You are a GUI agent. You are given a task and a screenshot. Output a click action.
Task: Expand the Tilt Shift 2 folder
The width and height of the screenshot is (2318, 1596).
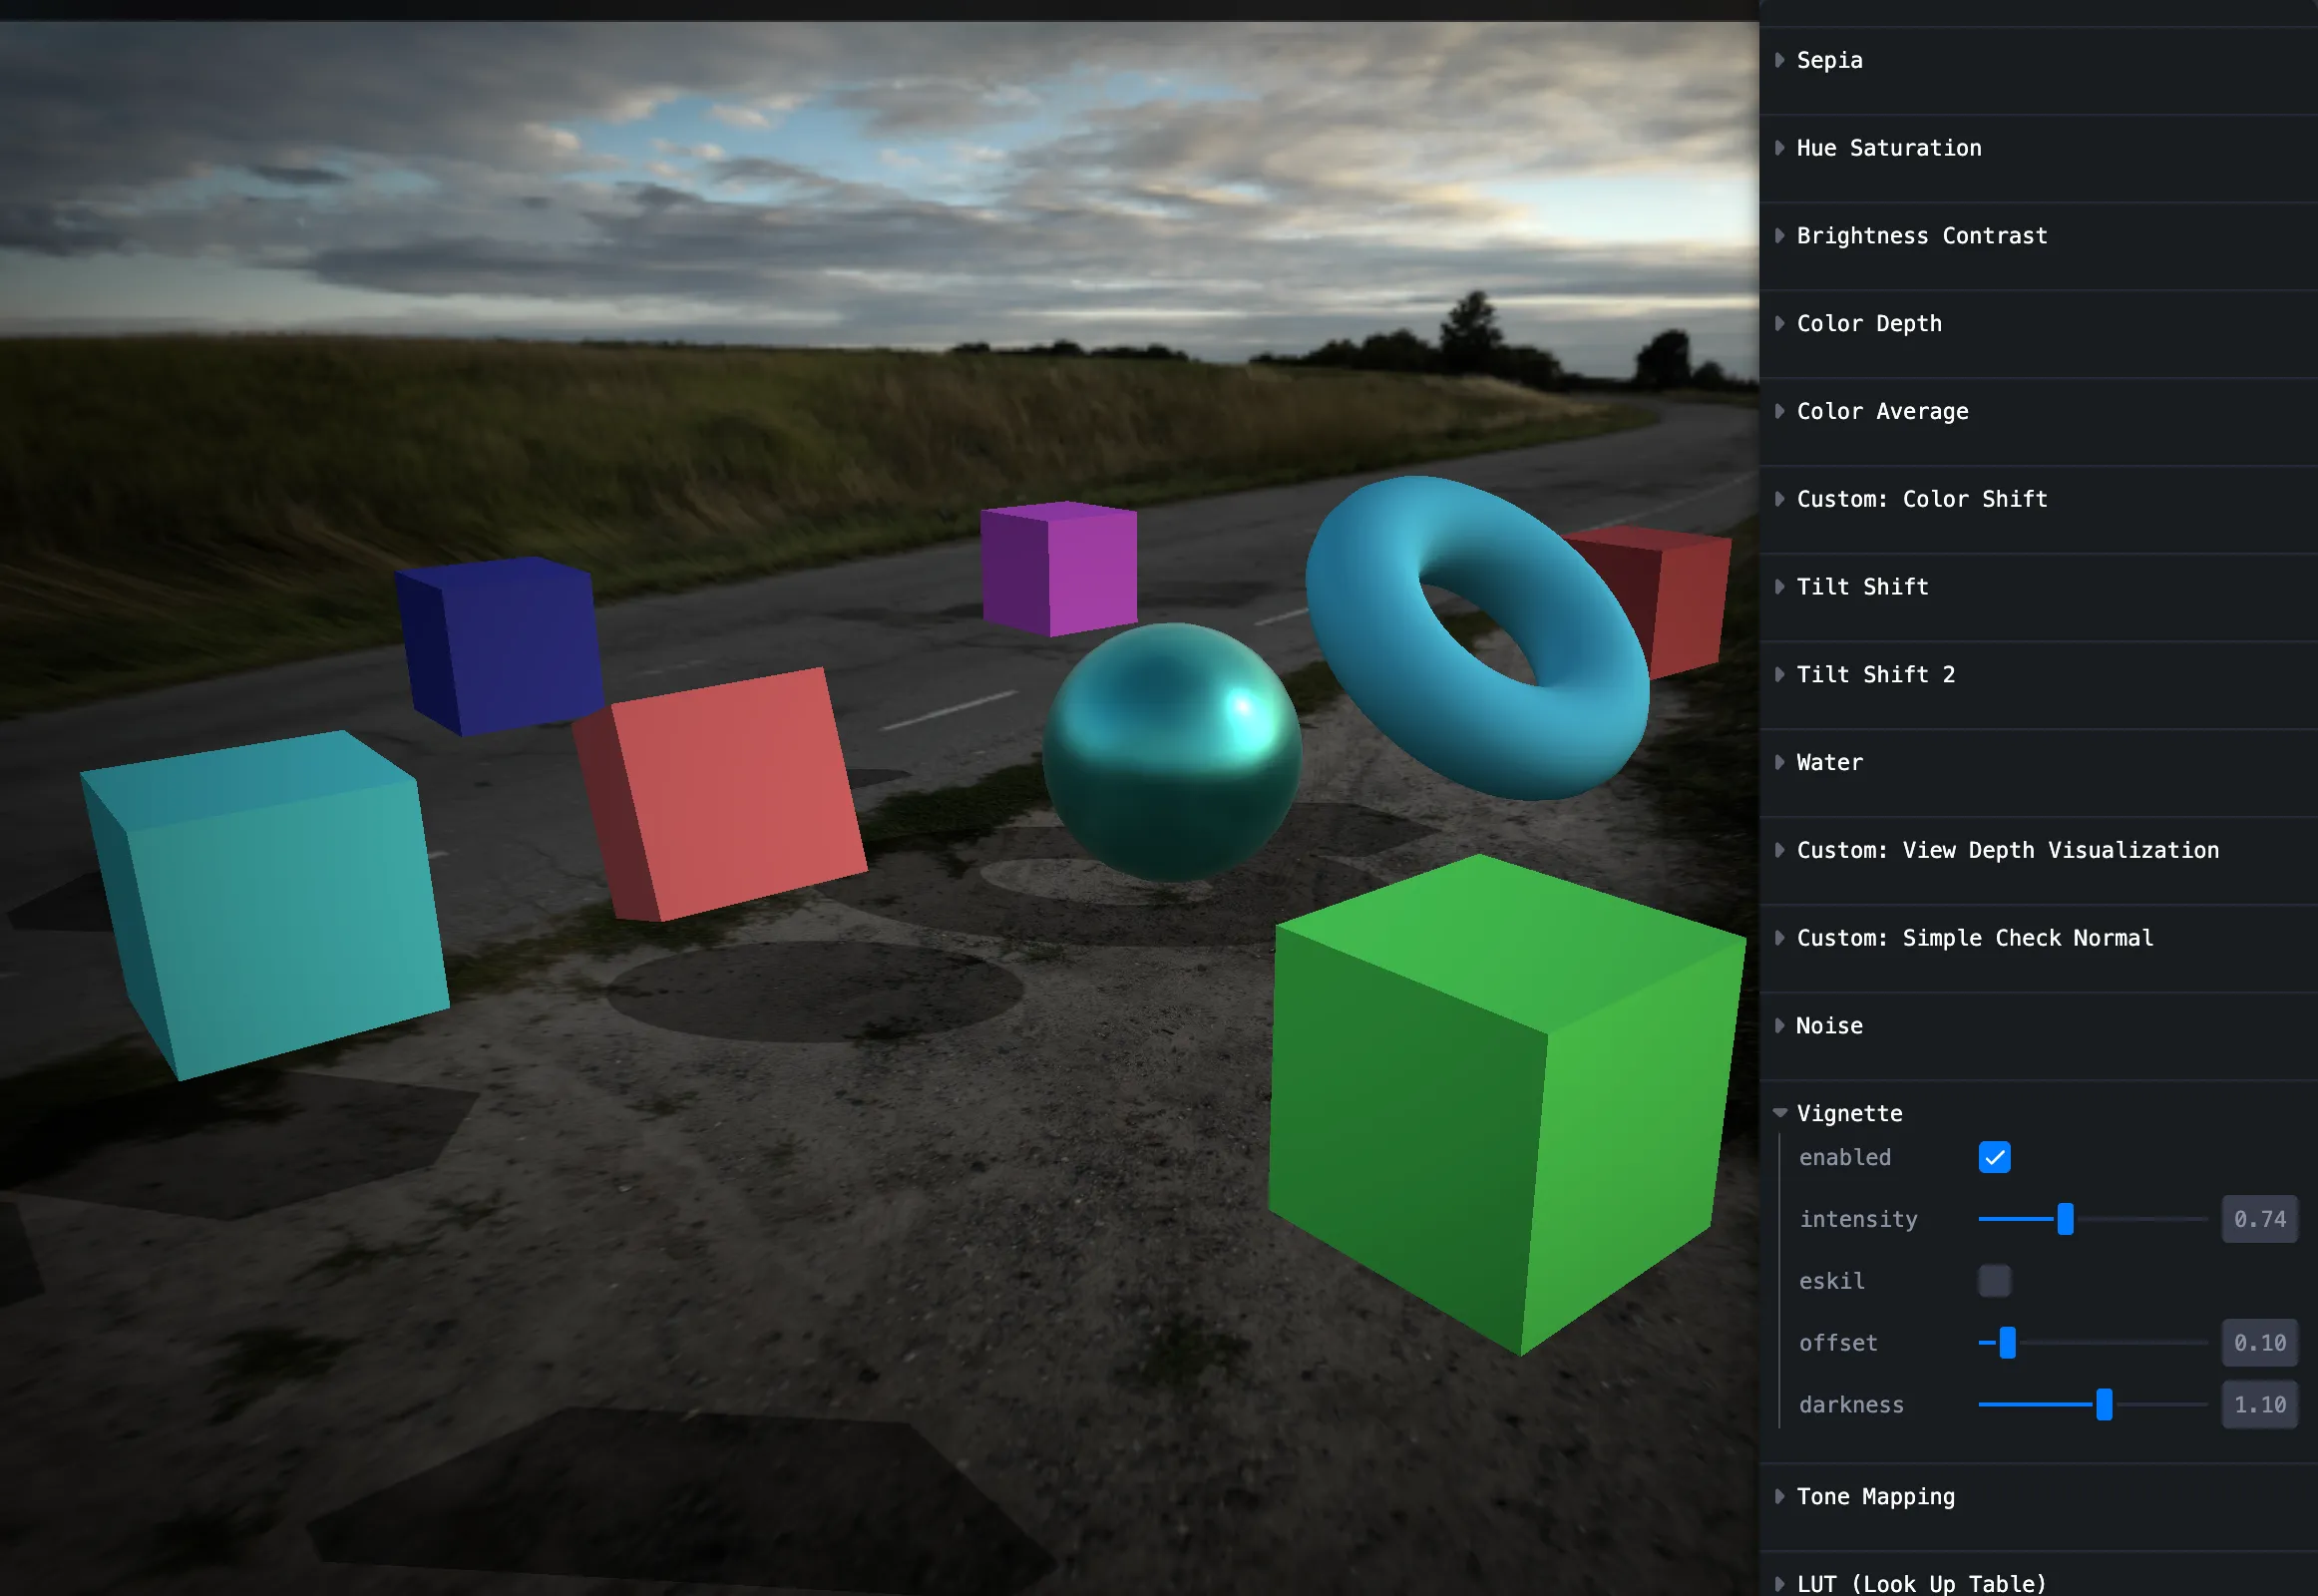point(1875,675)
